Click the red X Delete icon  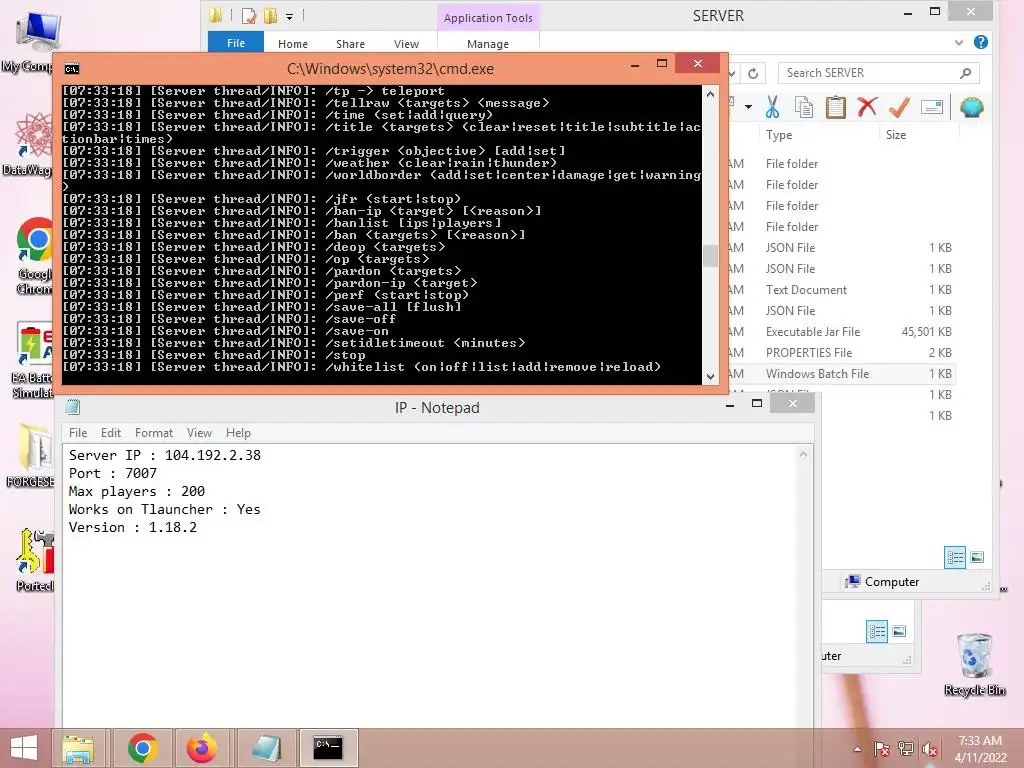(x=867, y=106)
